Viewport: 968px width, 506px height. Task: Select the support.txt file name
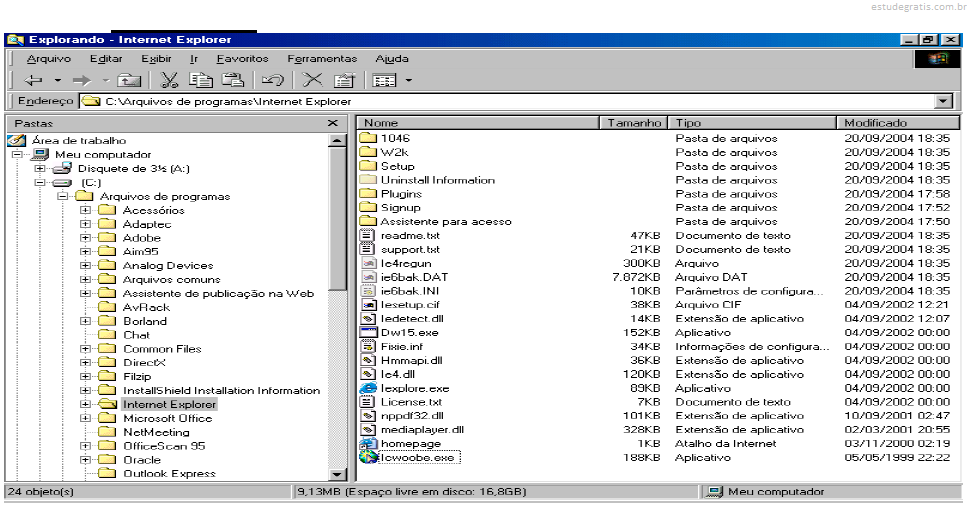[410, 249]
